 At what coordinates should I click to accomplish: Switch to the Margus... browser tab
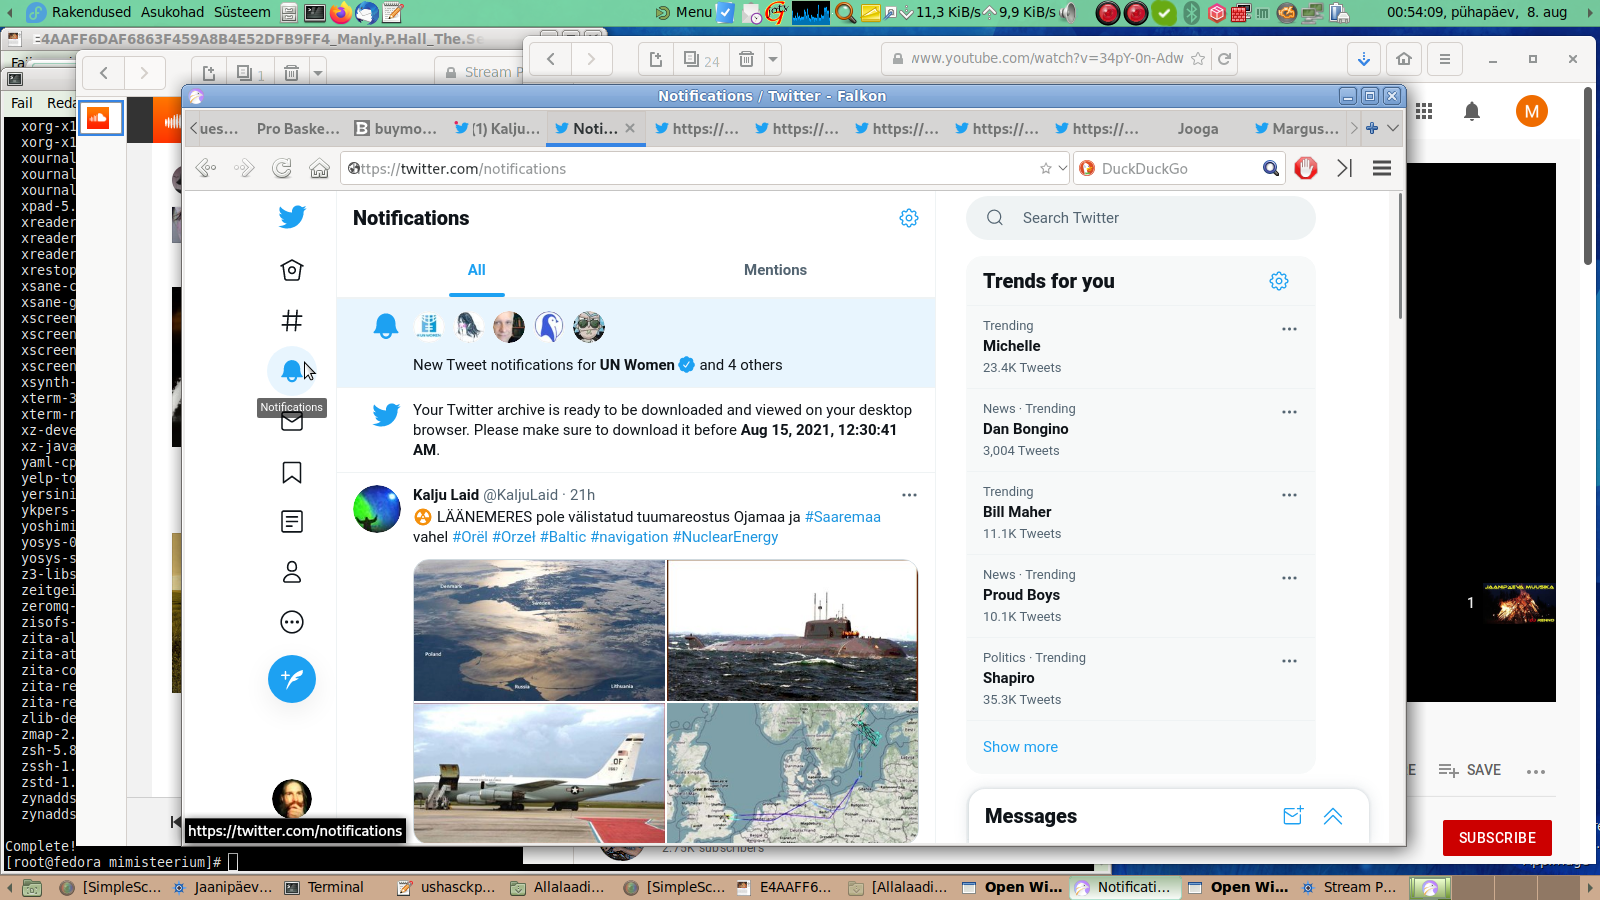pos(1296,128)
